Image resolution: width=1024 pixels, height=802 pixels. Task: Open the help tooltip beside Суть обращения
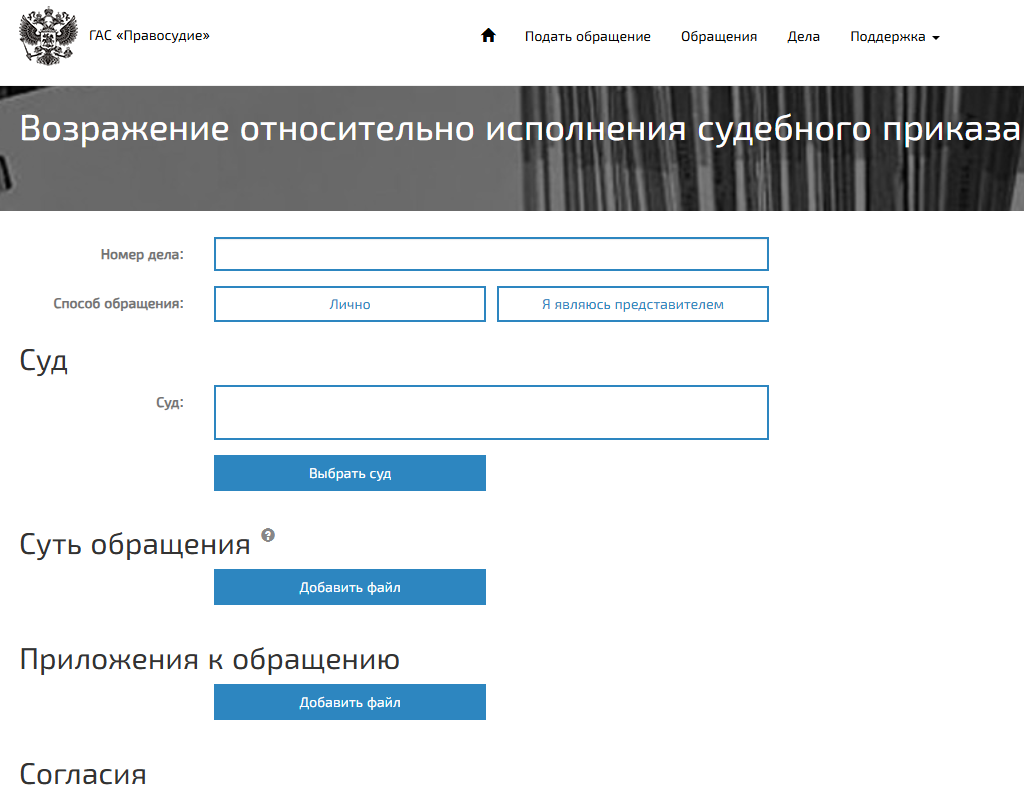point(267,536)
